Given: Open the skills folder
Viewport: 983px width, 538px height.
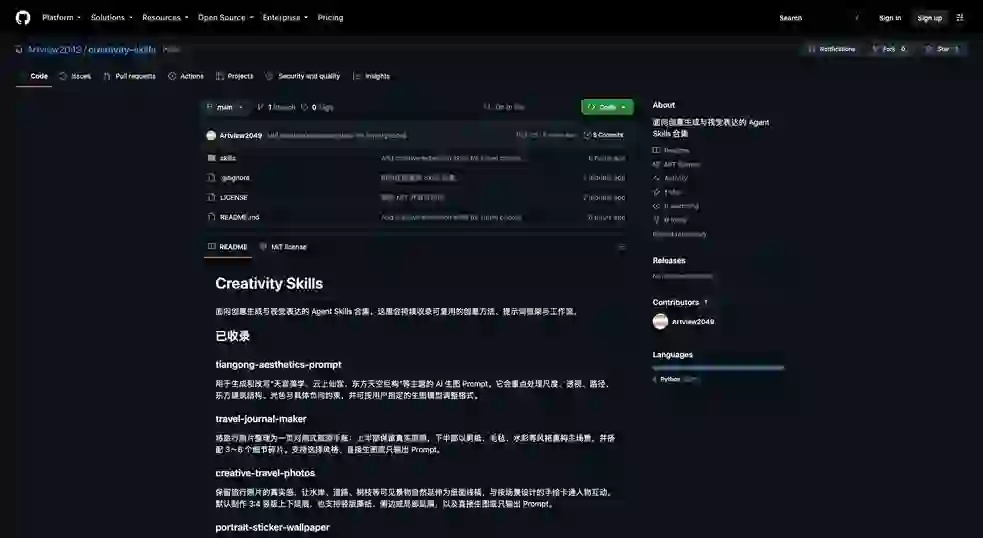Looking at the screenshot, I should point(228,158).
